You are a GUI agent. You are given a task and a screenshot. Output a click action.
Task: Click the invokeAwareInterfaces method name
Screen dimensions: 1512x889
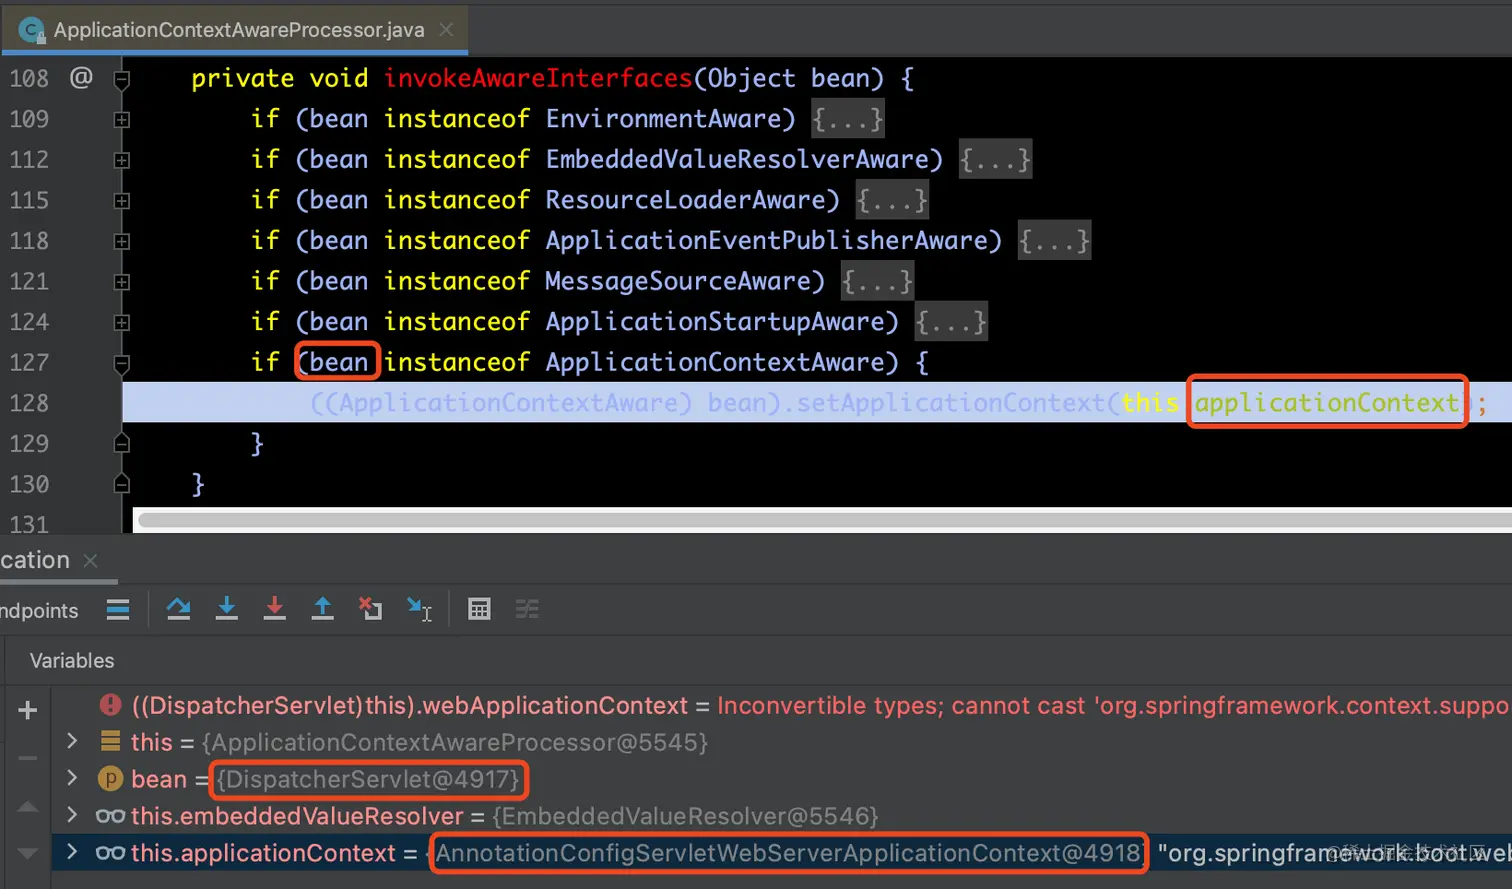(538, 78)
